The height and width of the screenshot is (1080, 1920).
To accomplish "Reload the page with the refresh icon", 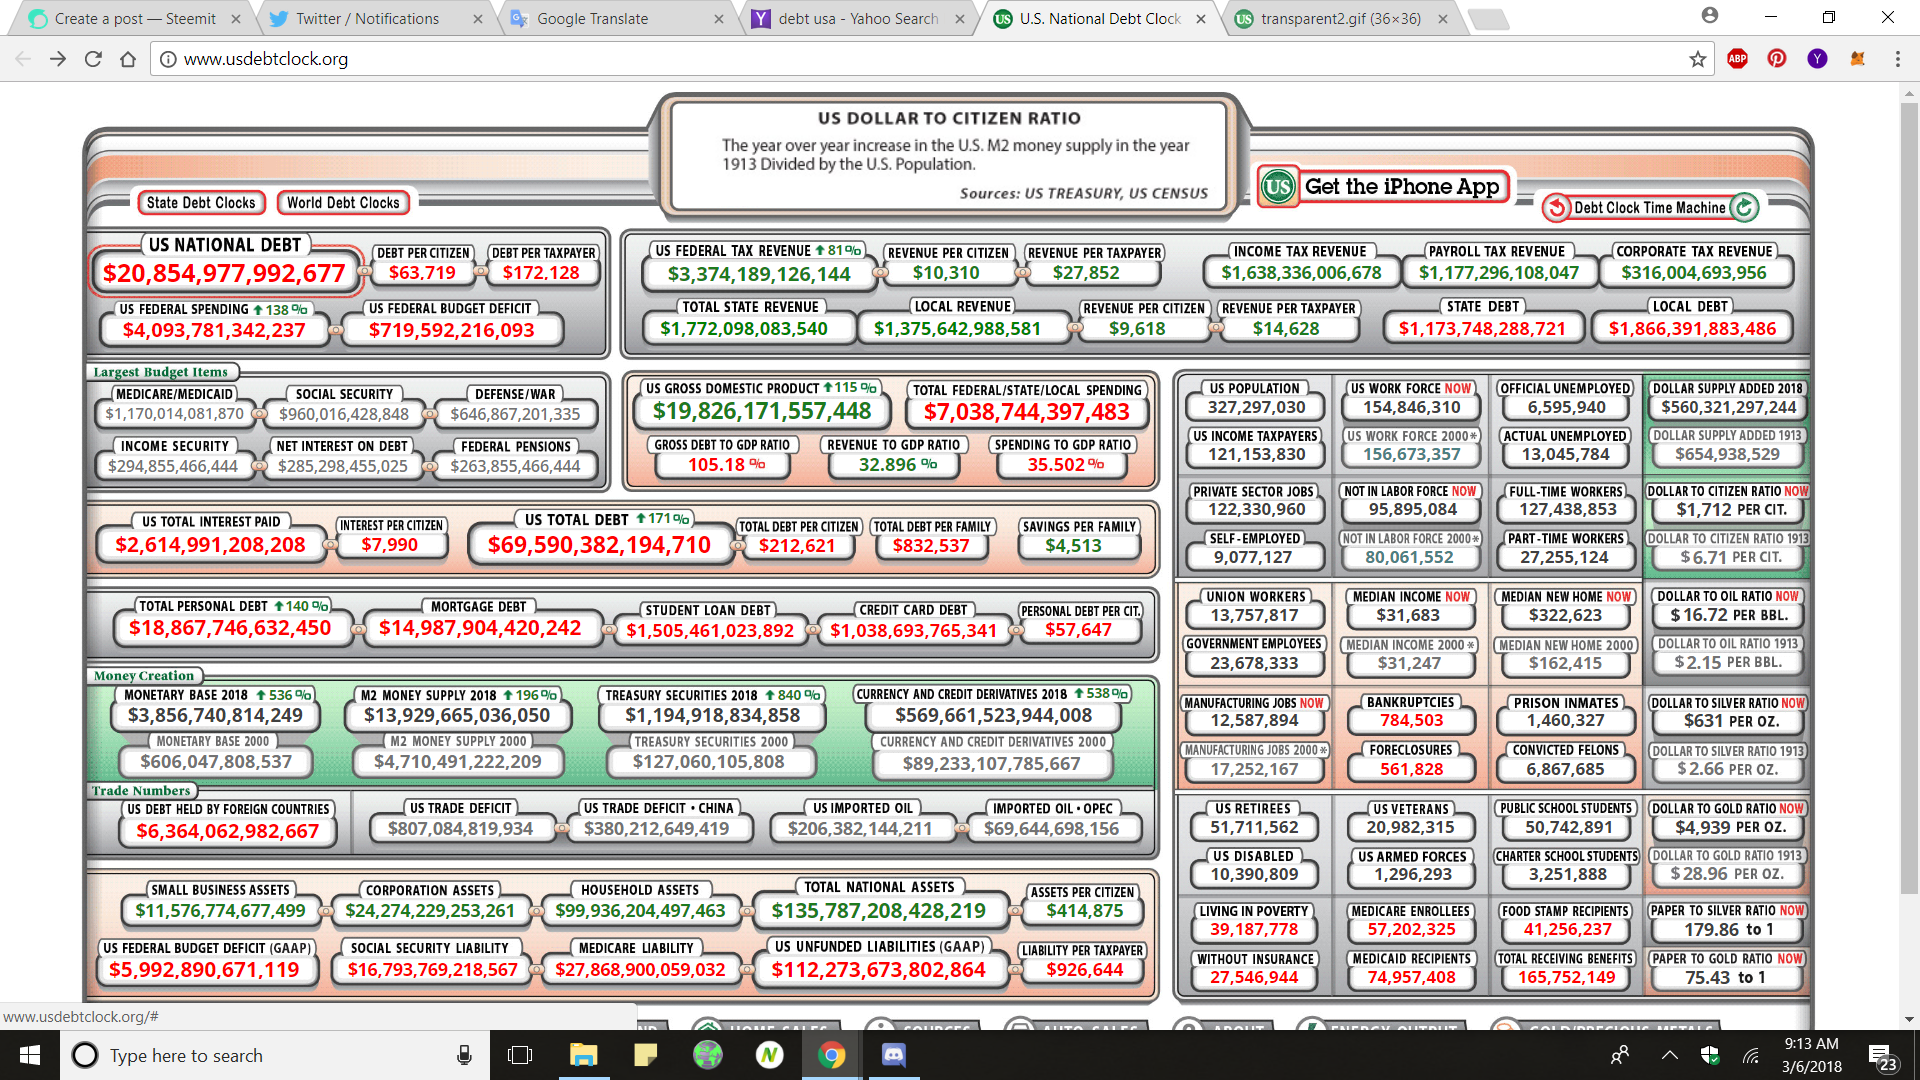I will (x=93, y=59).
